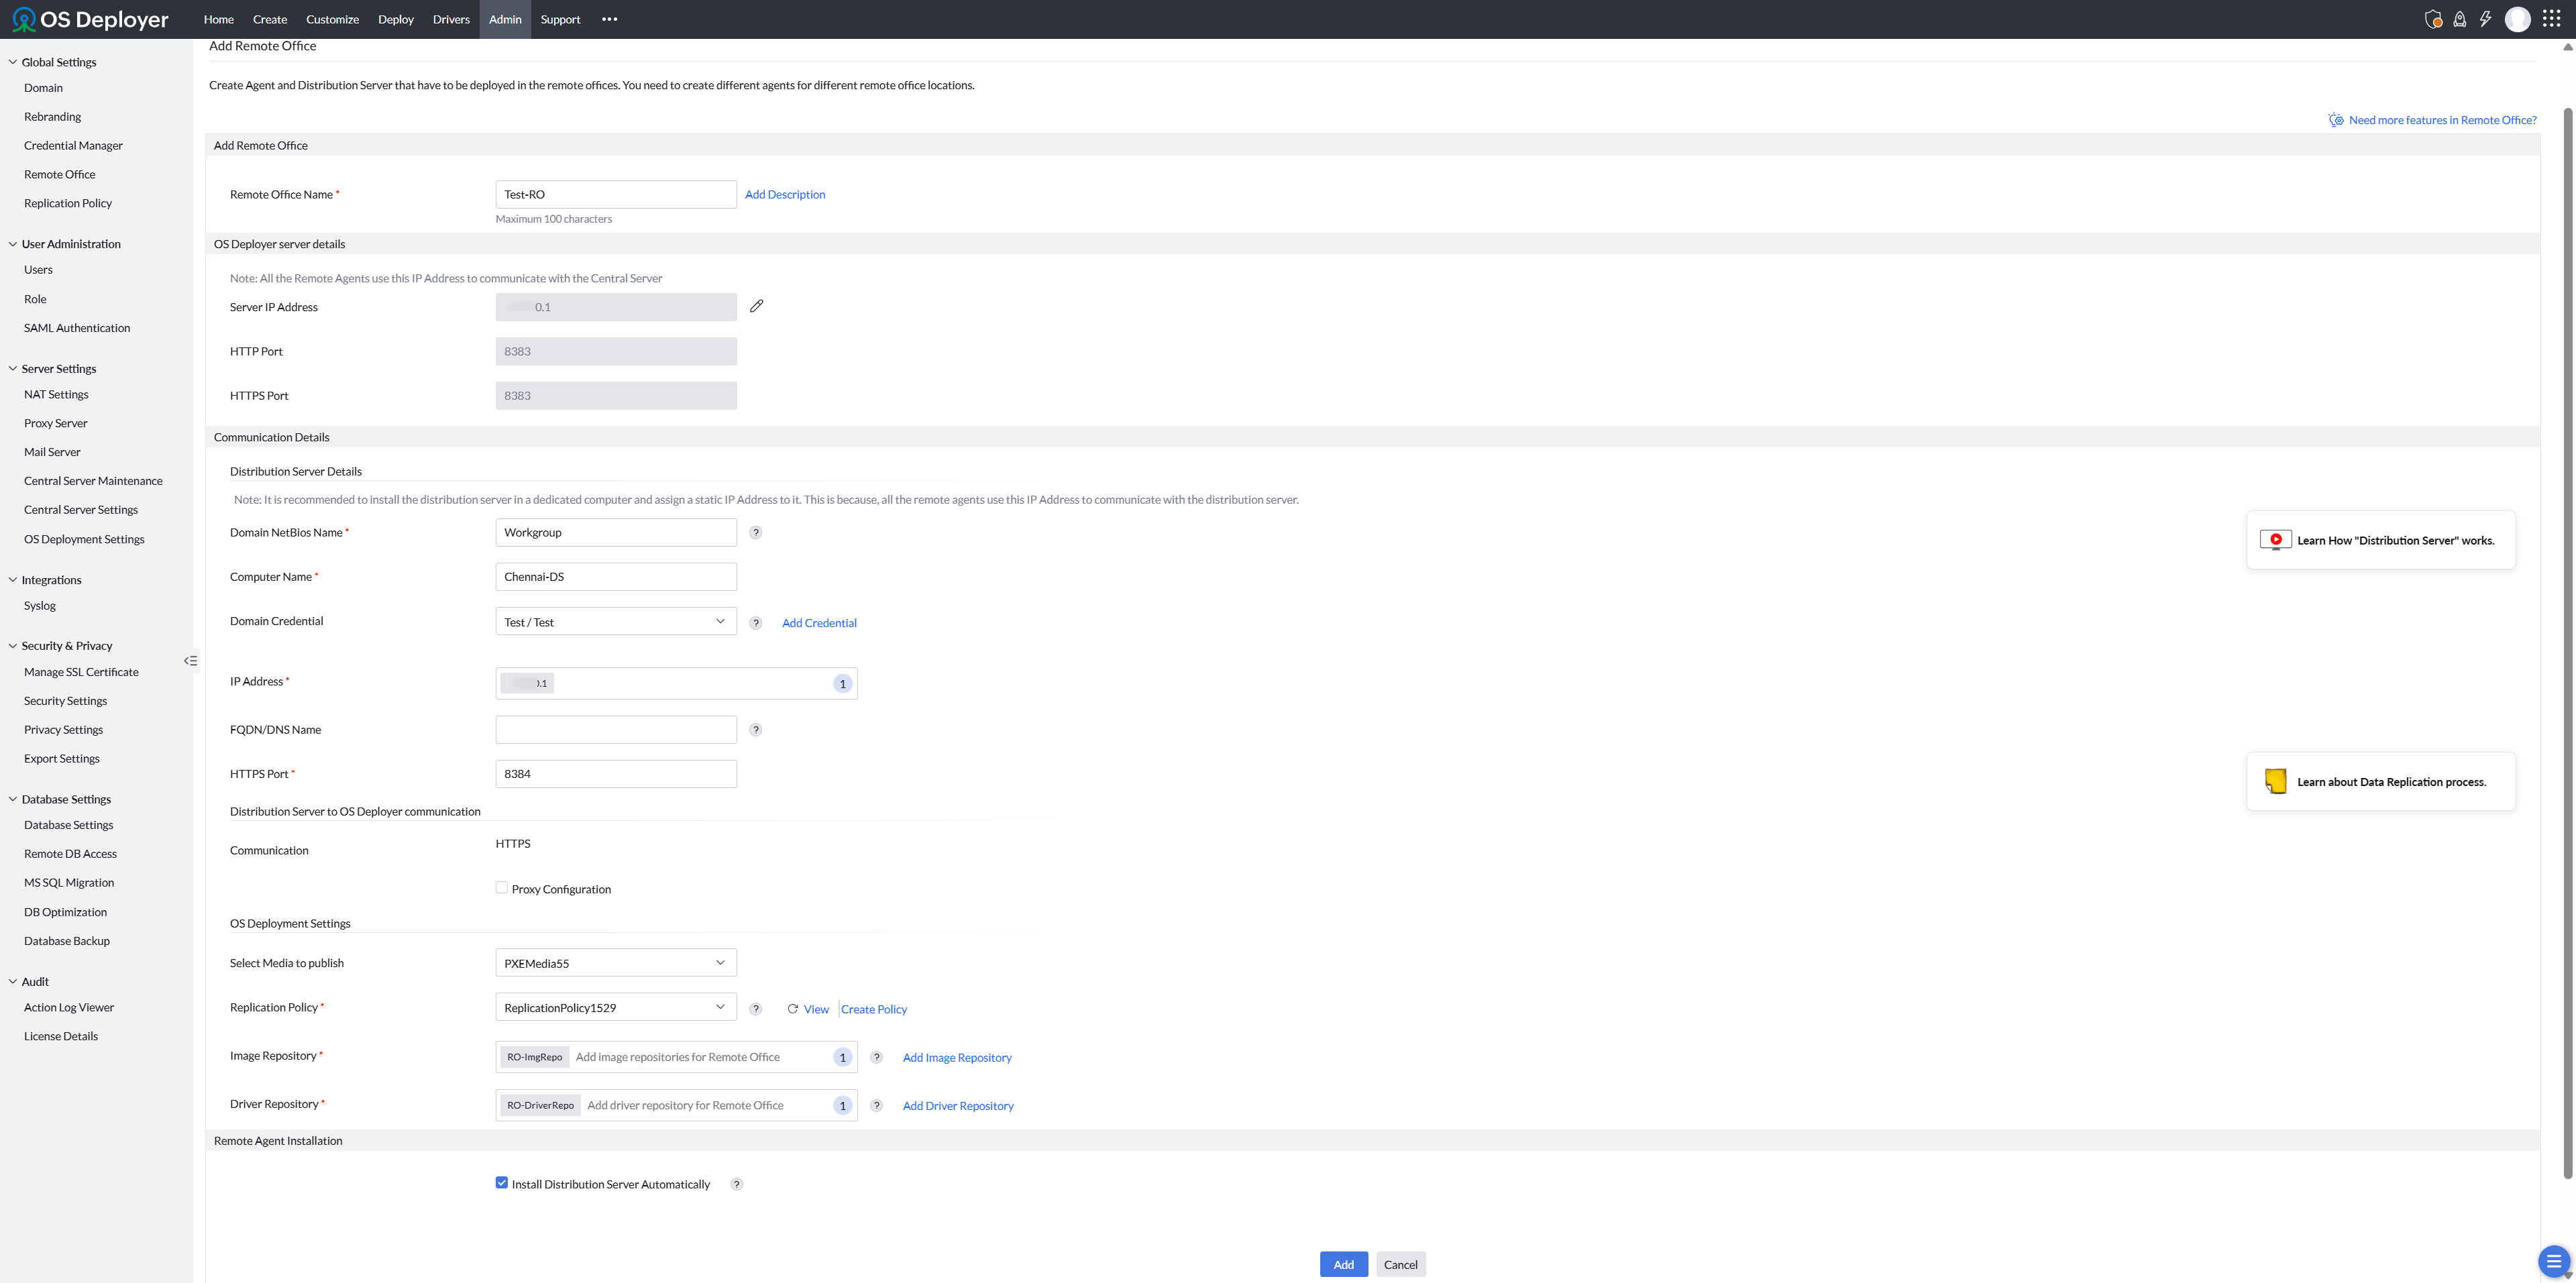
Task: Play the Learn How Distribution Server works video
Action: [2276, 539]
